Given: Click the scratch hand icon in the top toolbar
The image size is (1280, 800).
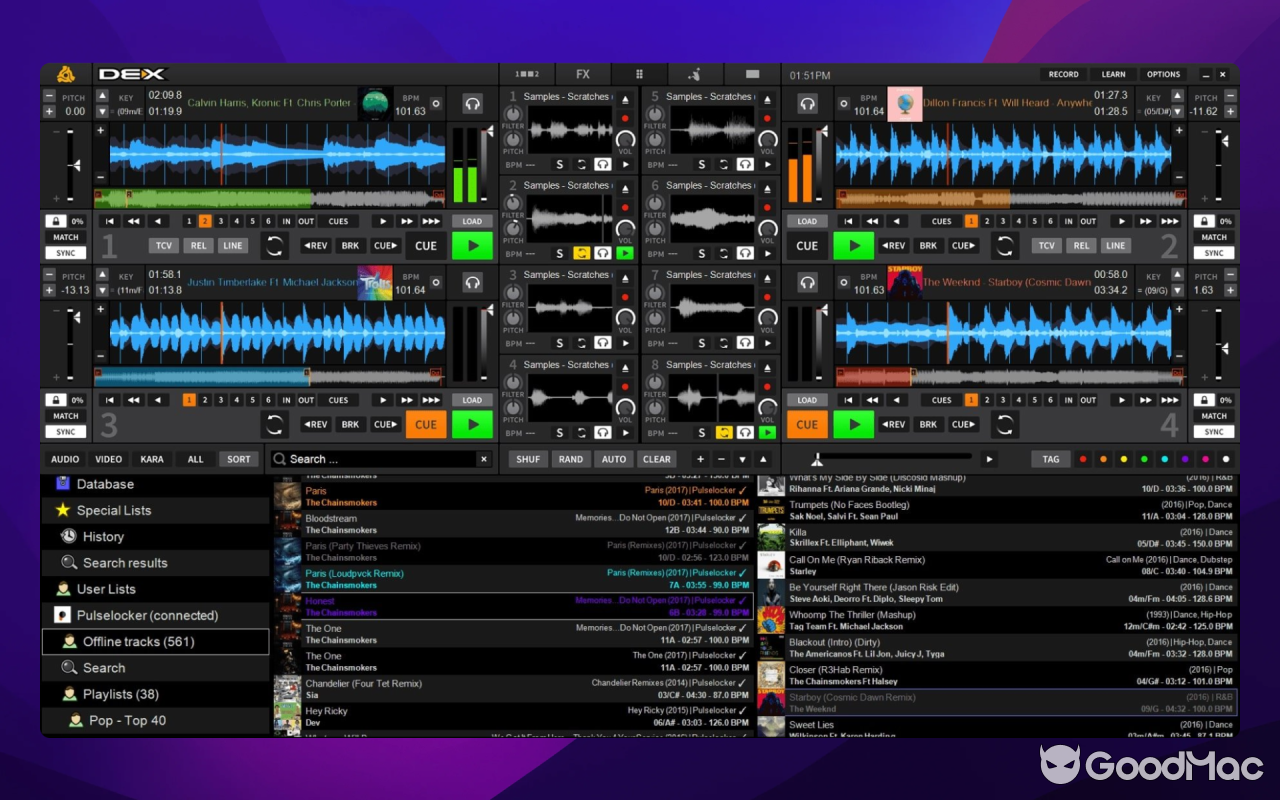Looking at the screenshot, I should tap(696, 74).
